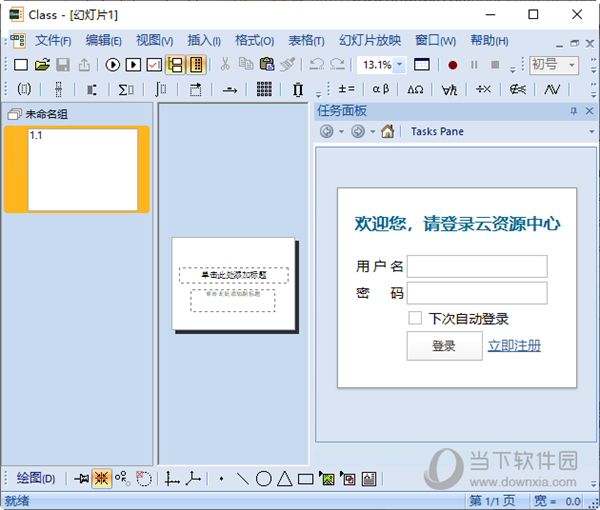The image size is (600, 510).
Task: Click the new blank document icon
Action: point(20,65)
